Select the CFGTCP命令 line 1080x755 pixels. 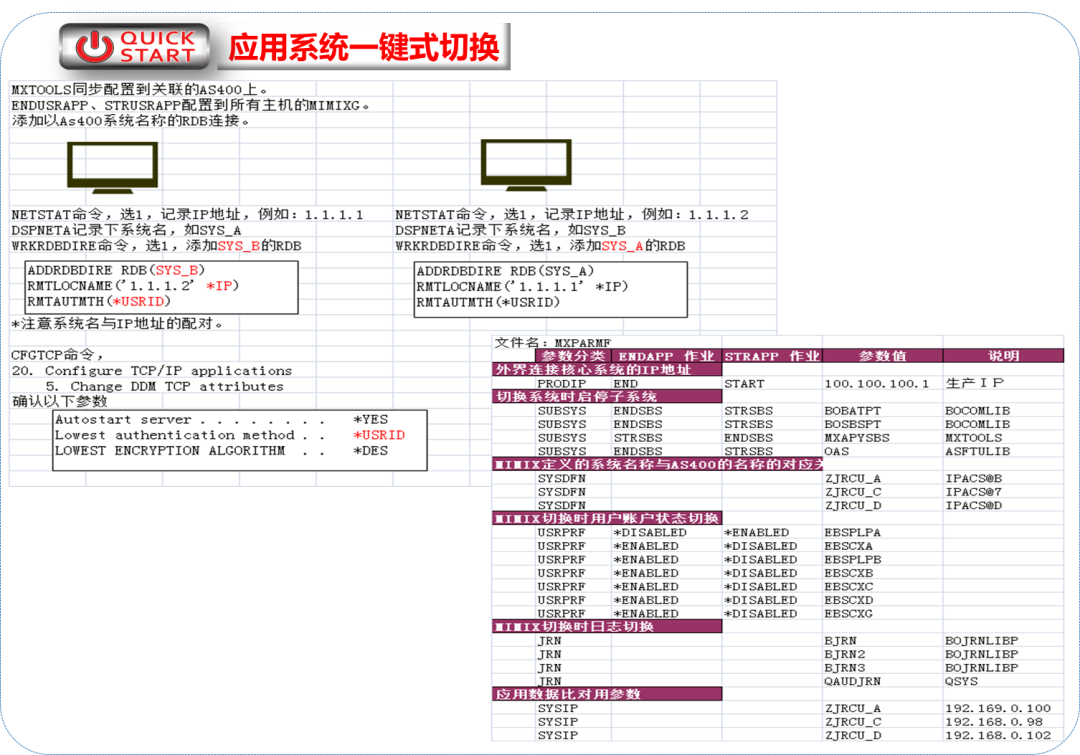[58, 355]
